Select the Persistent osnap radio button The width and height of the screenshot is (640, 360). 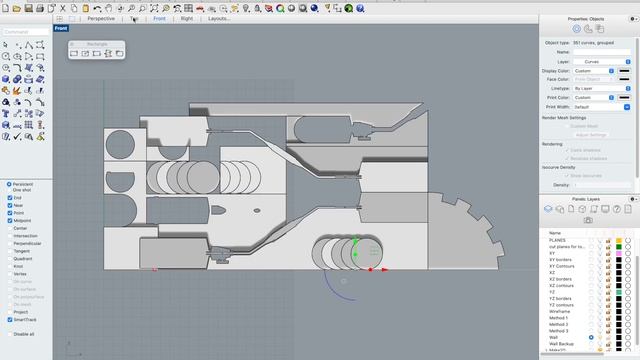(x=9, y=184)
